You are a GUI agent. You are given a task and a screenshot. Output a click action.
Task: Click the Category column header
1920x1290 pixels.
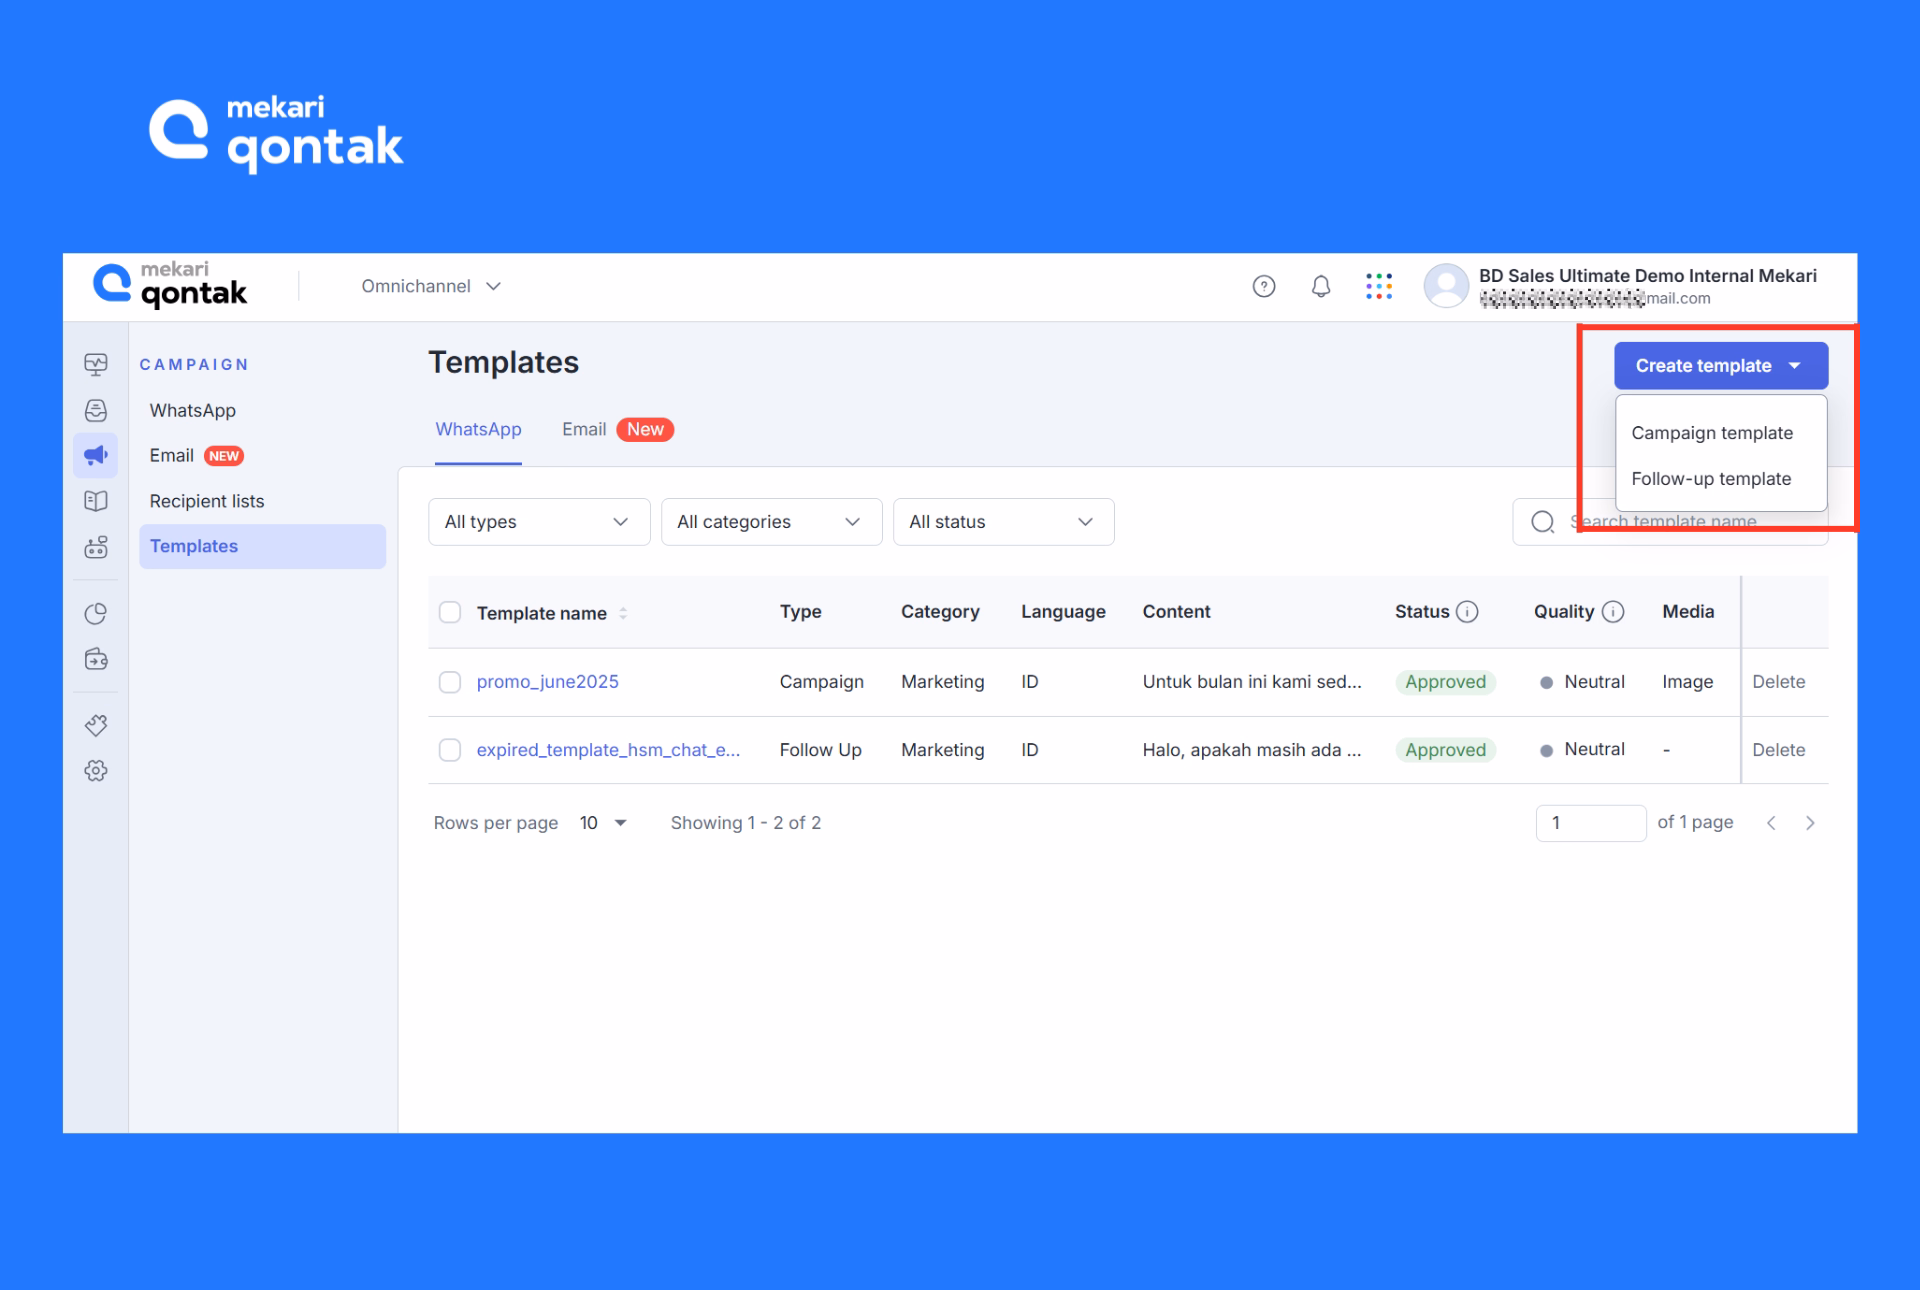point(940,612)
